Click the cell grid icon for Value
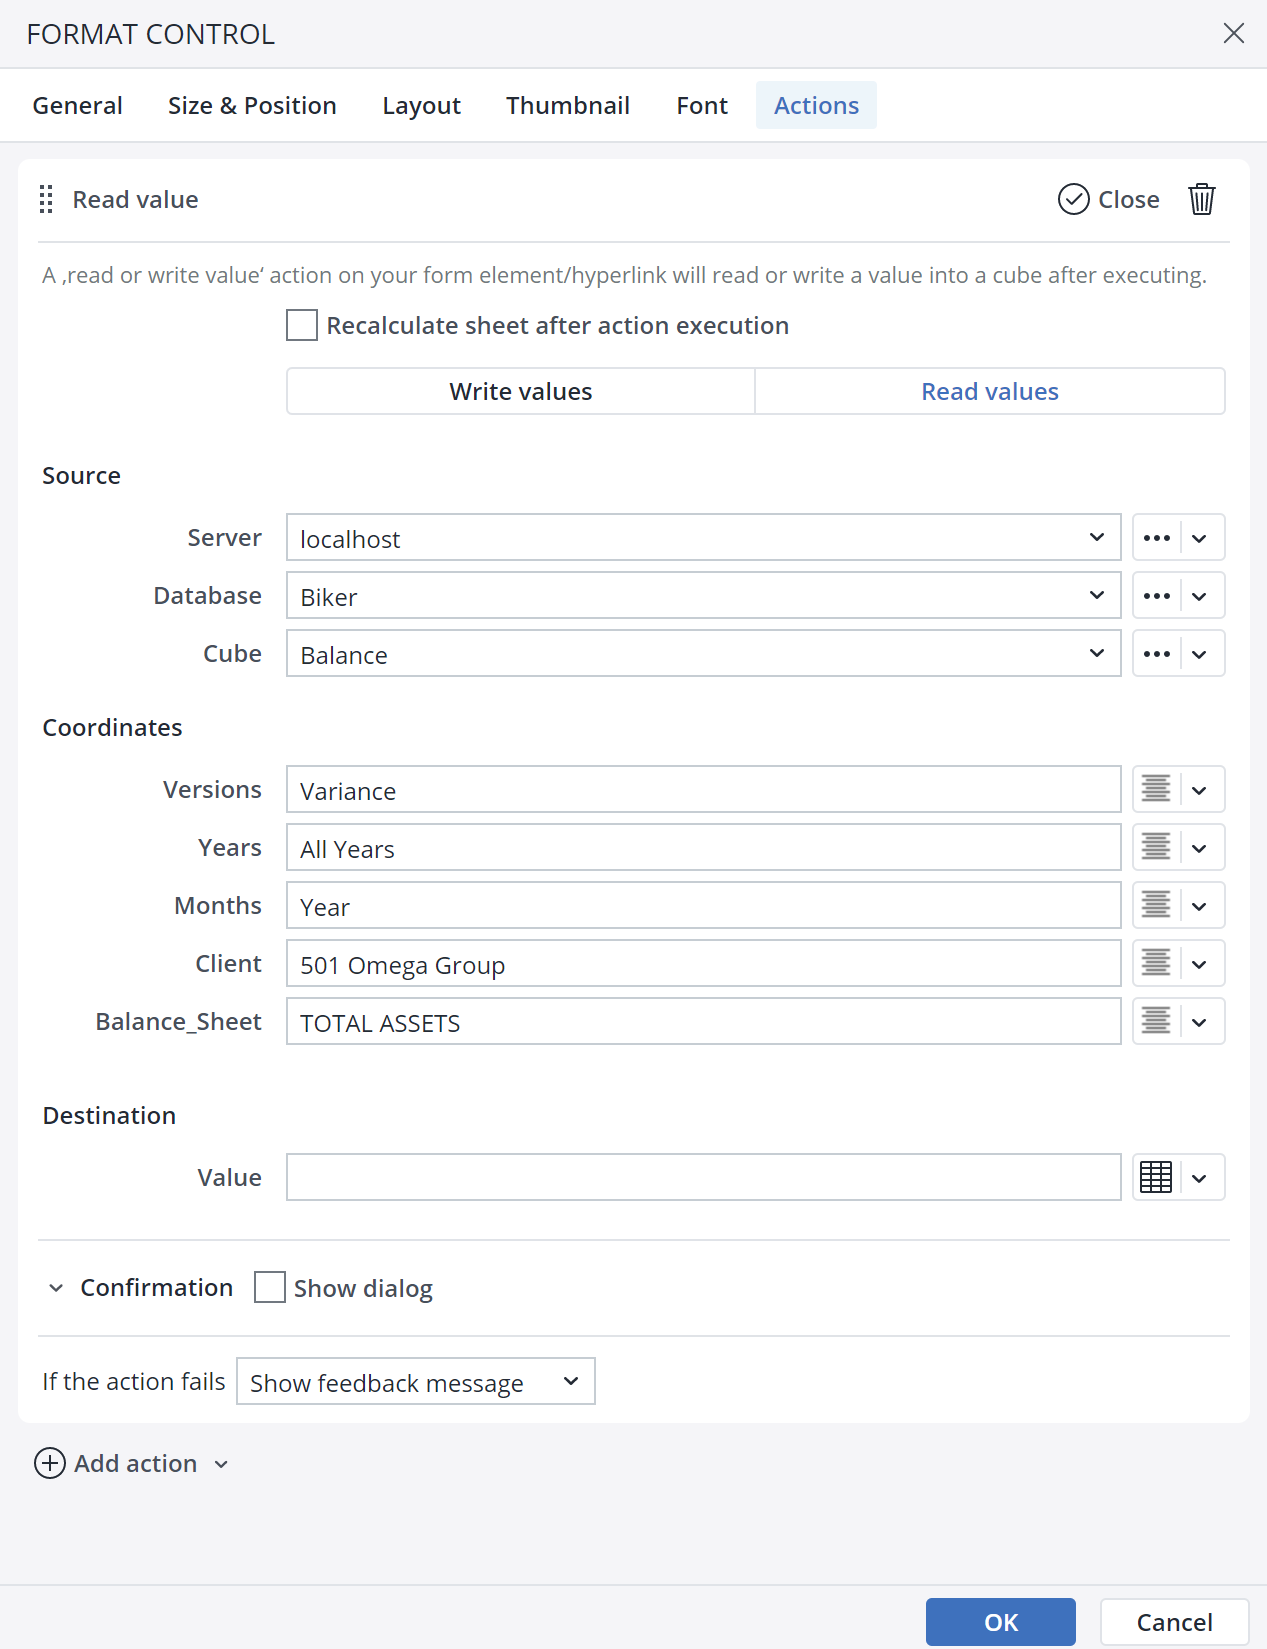Viewport: 1267px width, 1649px height. 1156,1178
